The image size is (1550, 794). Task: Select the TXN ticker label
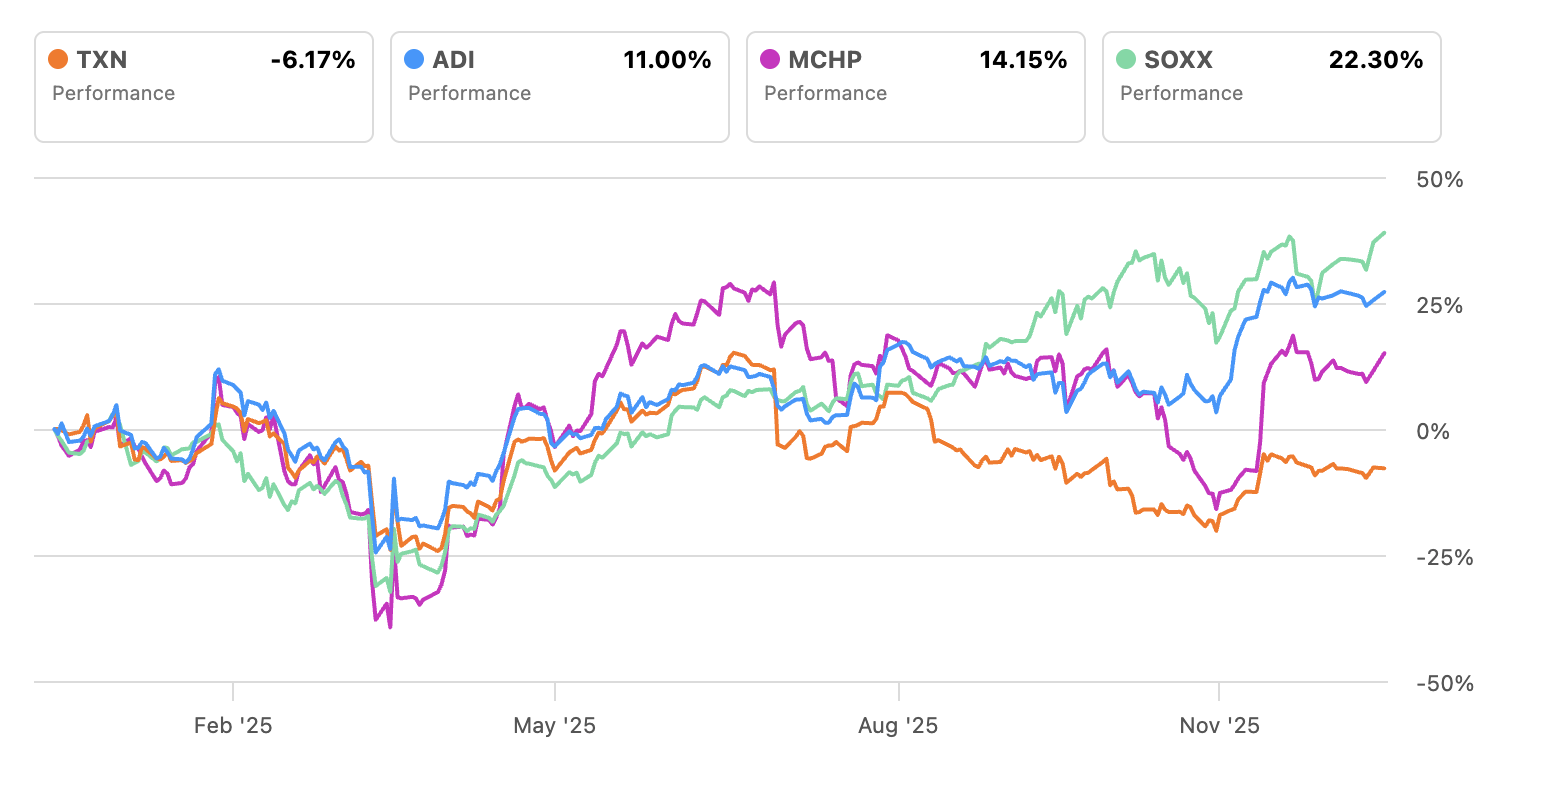point(102,60)
